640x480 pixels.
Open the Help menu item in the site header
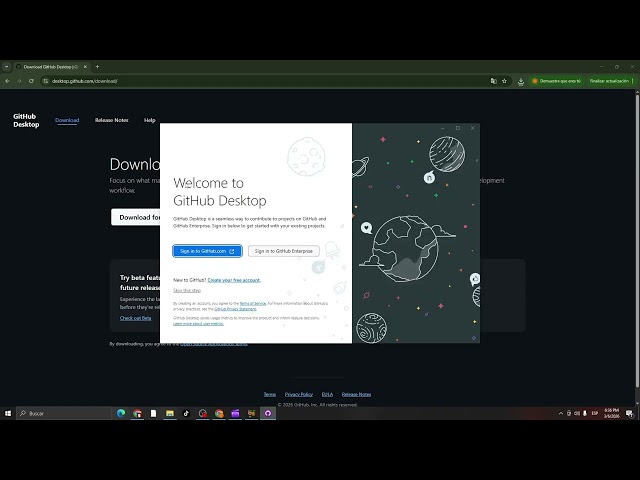click(x=149, y=120)
